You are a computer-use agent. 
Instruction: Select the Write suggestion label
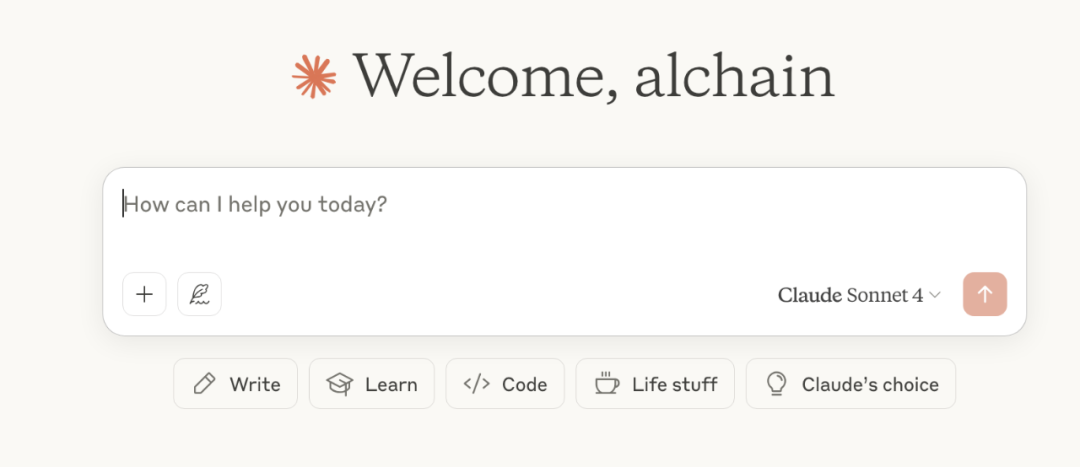tap(255, 385)
